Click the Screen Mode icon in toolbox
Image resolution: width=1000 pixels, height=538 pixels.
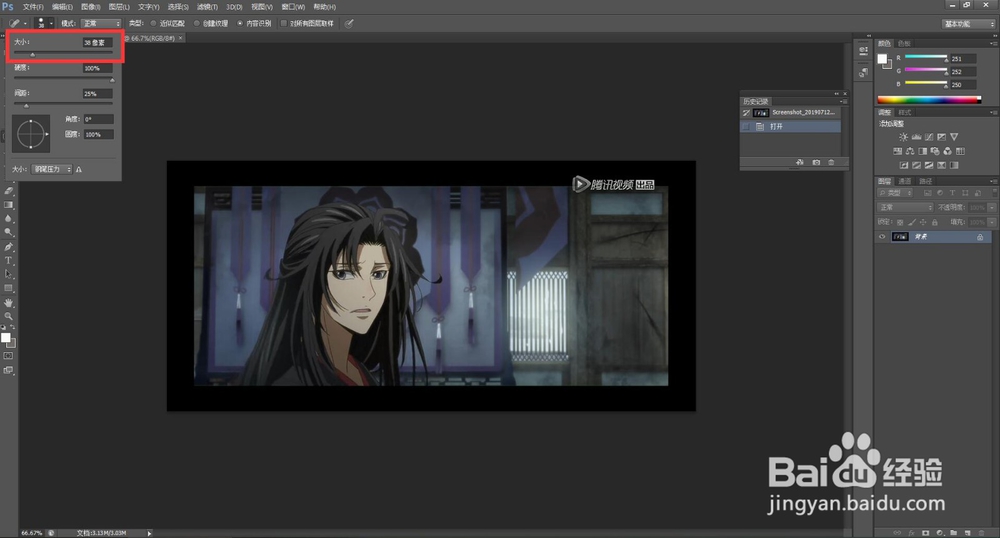(x=8, y=370)
